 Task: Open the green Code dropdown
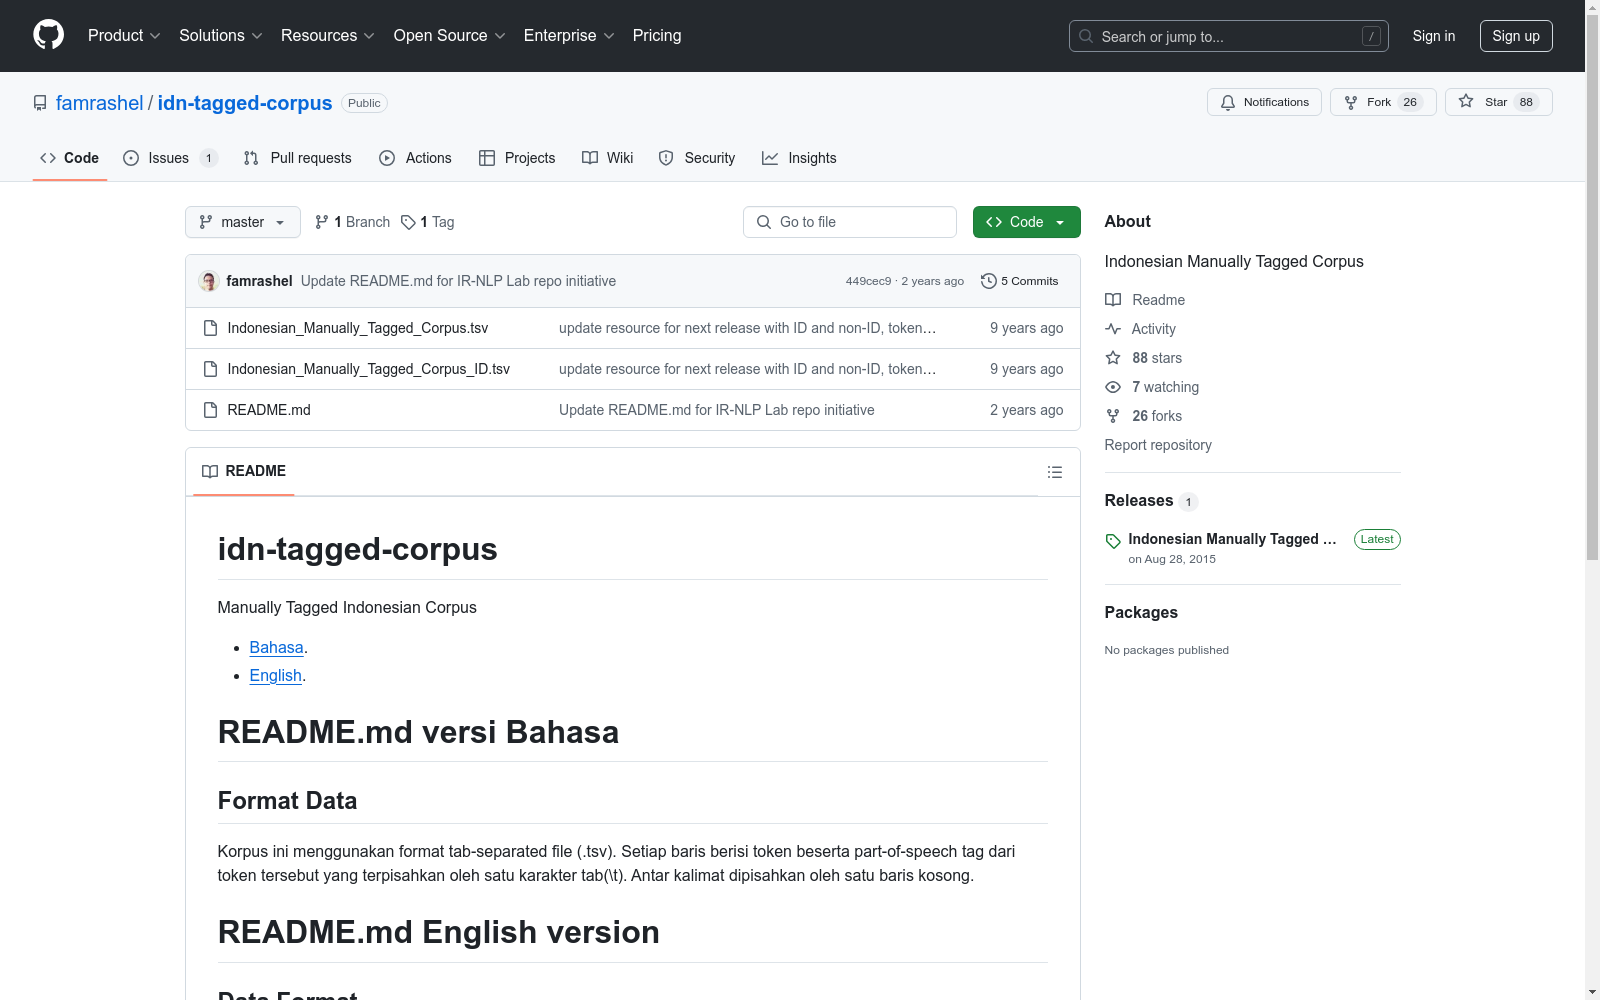[x=1026, y=222]
